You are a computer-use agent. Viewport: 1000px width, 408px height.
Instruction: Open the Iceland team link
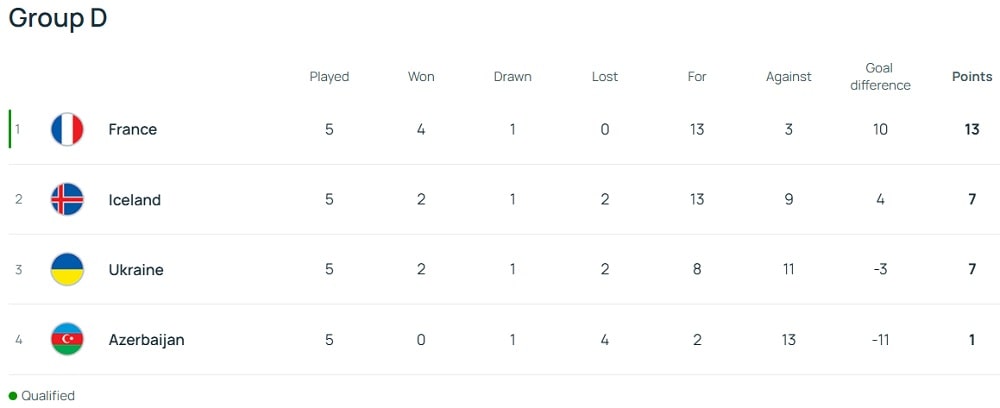[135, 200]
